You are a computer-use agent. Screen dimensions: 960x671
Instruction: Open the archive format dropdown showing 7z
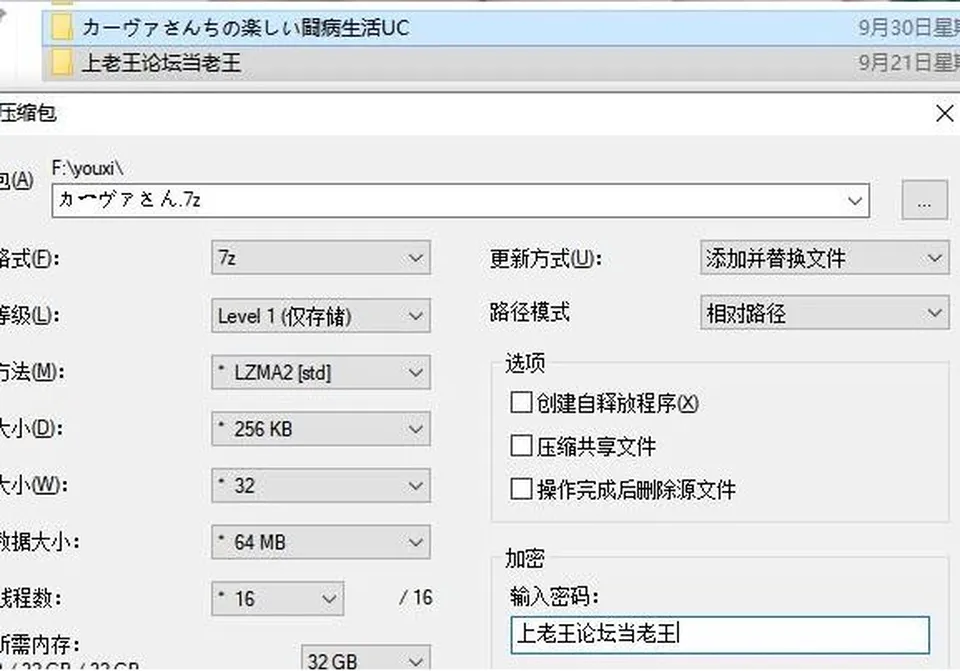pos(321,258)
